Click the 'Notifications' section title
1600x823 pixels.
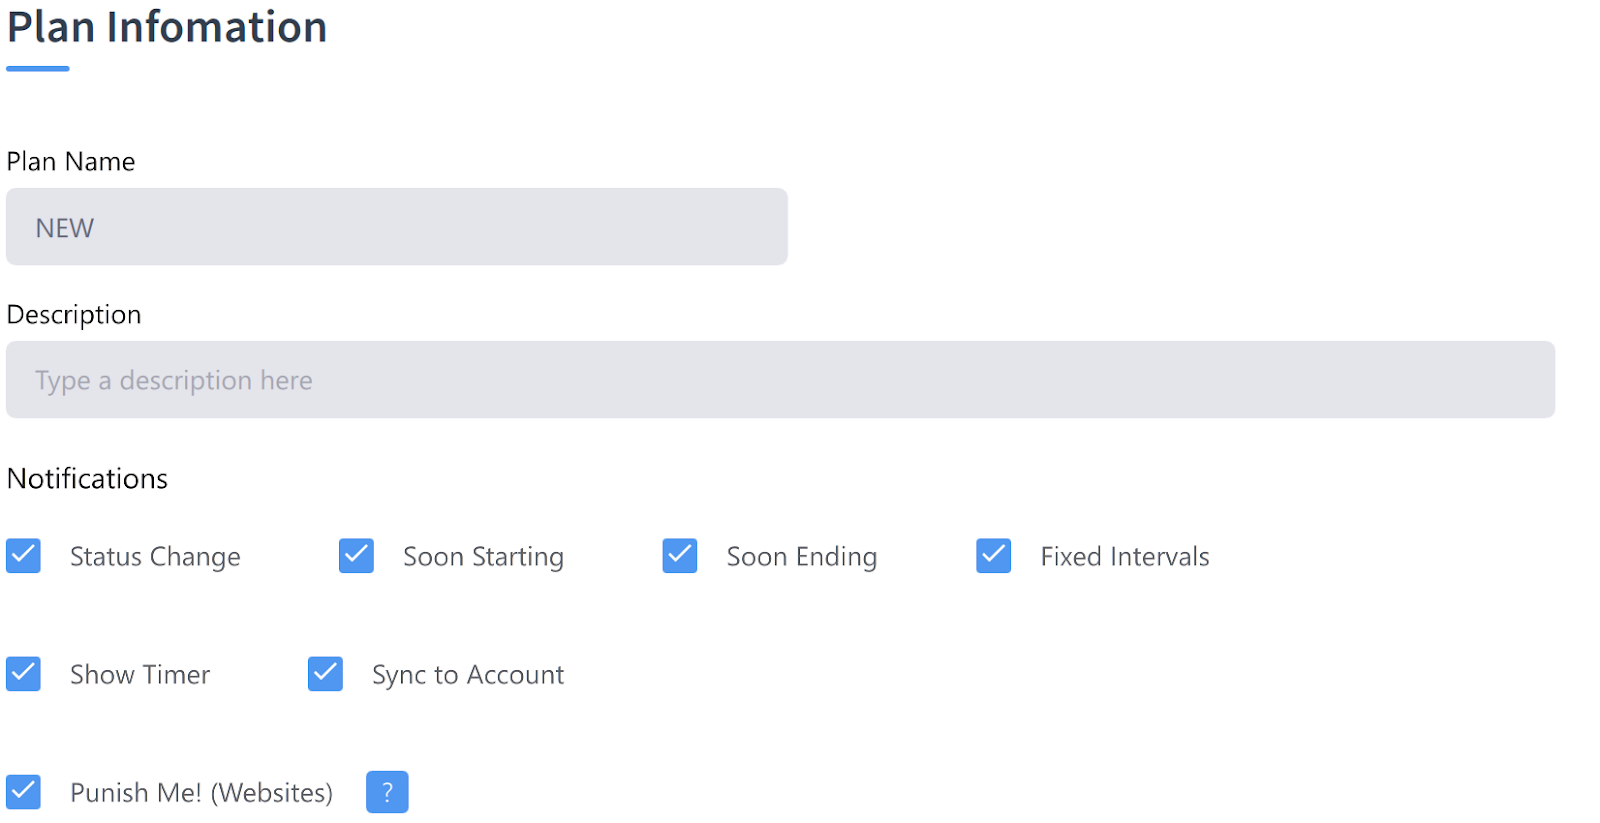coord(87,478)
